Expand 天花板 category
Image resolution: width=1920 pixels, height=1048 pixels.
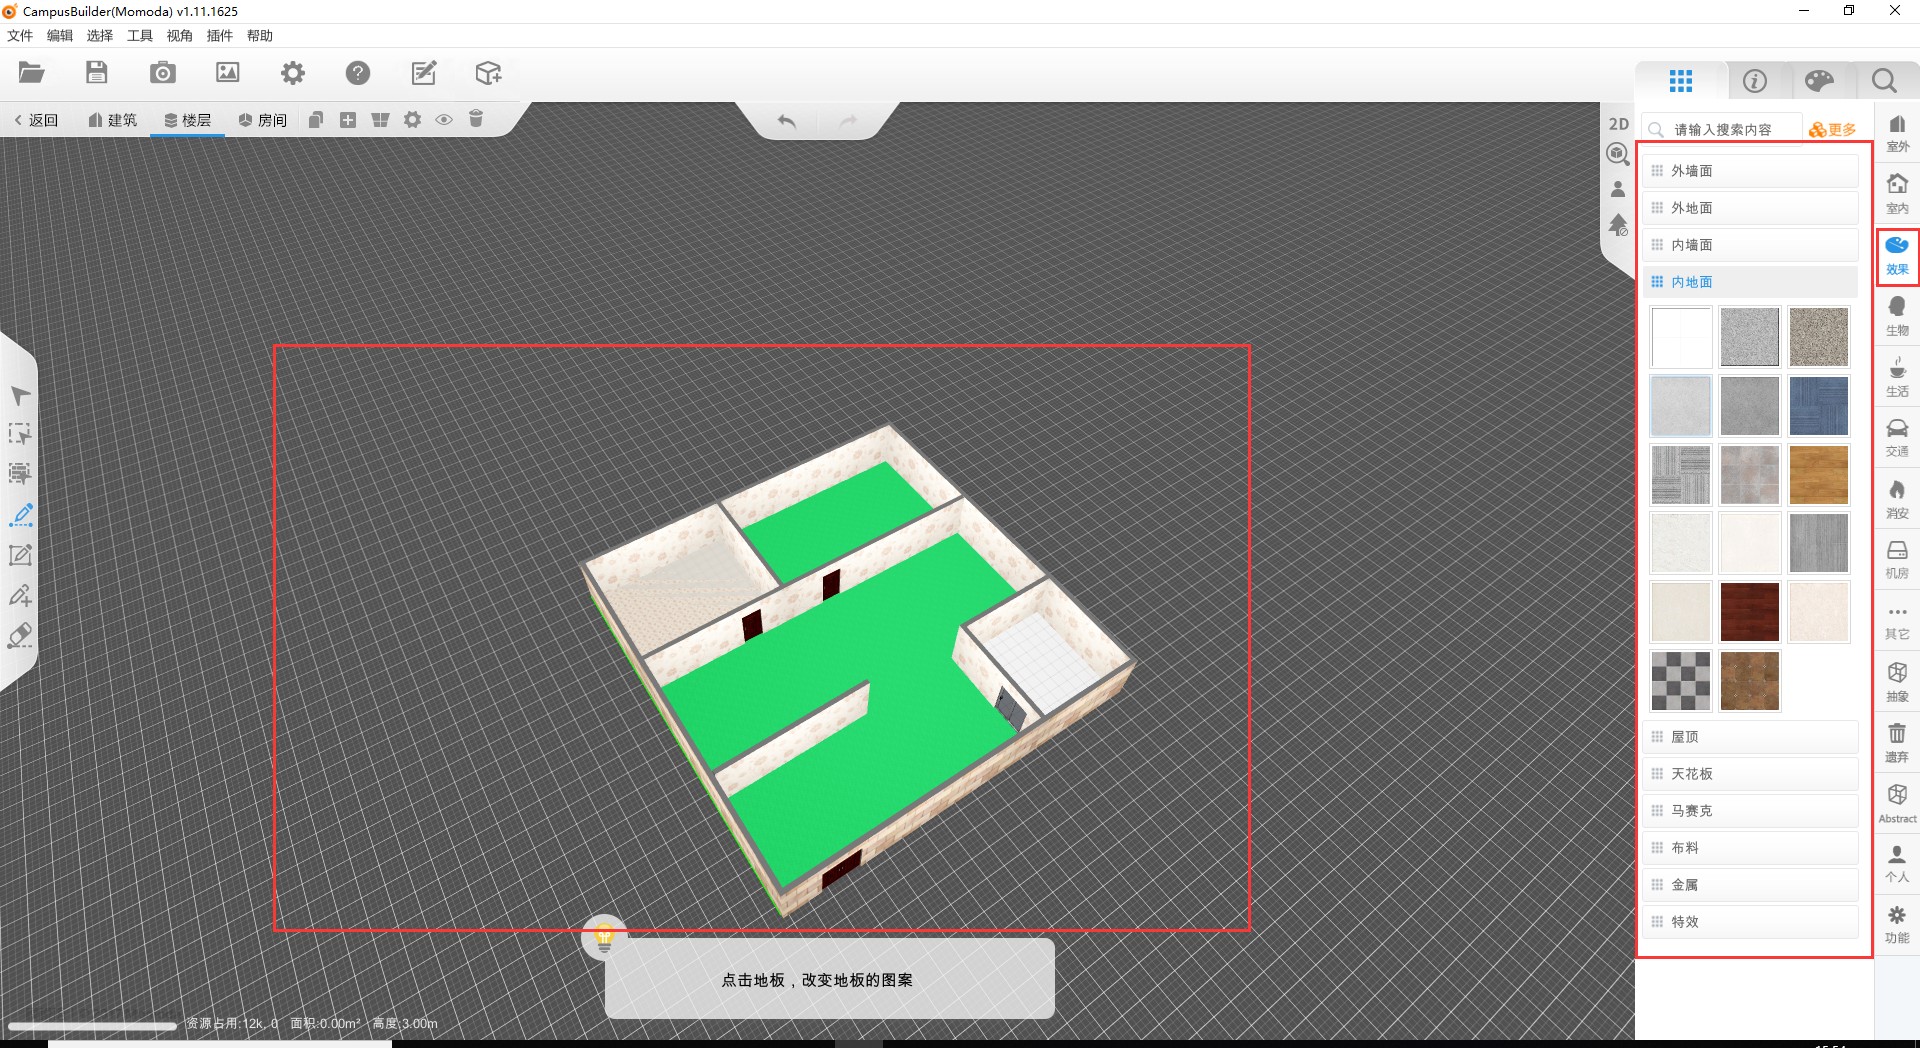coord(1750,774)
